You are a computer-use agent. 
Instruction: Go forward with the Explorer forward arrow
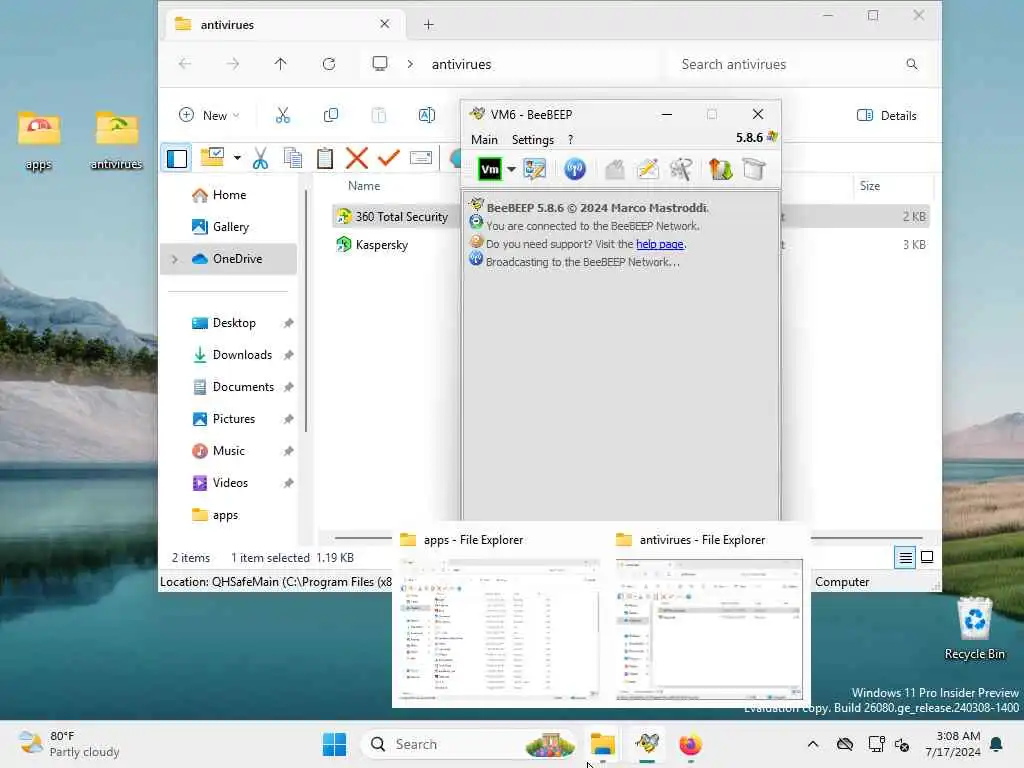[x=232, y=64]
